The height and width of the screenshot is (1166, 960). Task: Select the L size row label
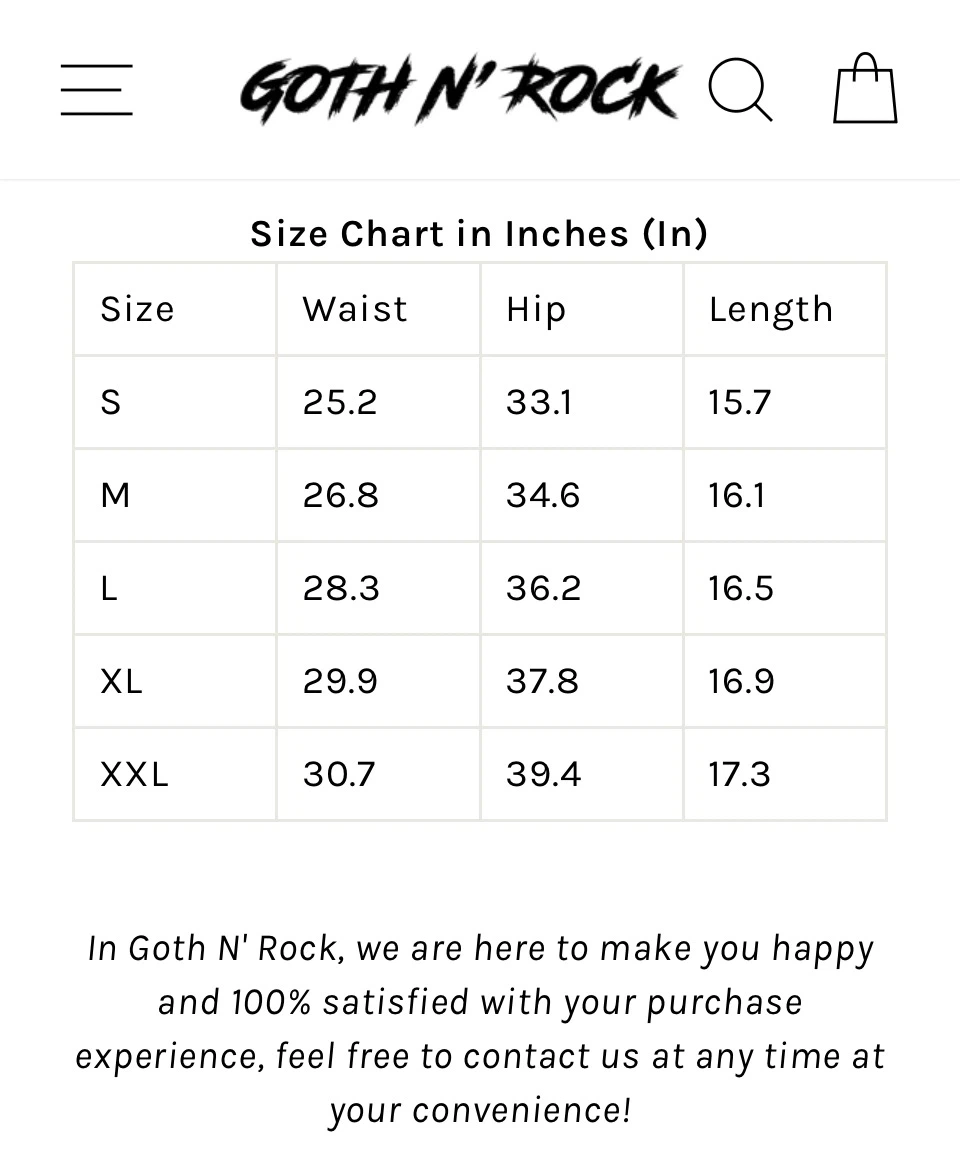pyautogui.click(x=109, y=588)
